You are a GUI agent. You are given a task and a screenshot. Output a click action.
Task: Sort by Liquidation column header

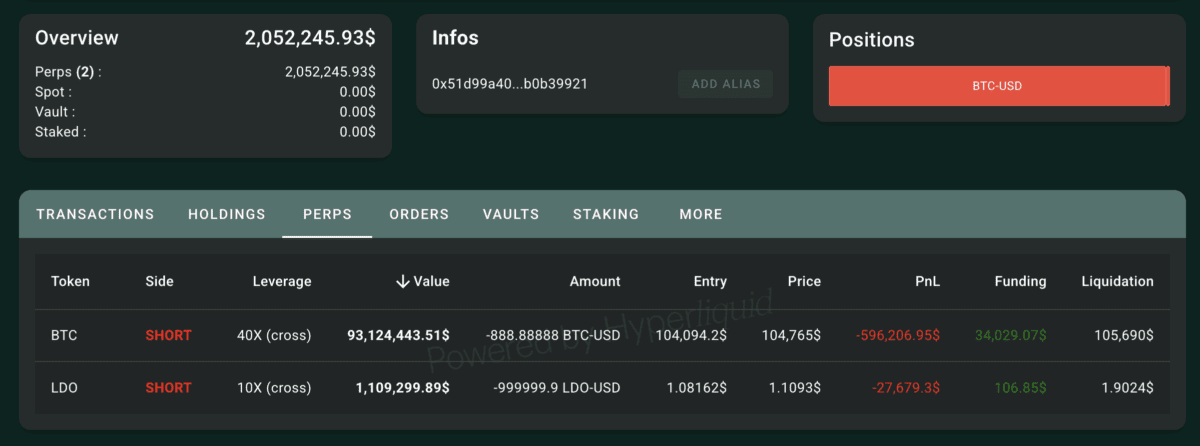click(x=1117, y=282)
